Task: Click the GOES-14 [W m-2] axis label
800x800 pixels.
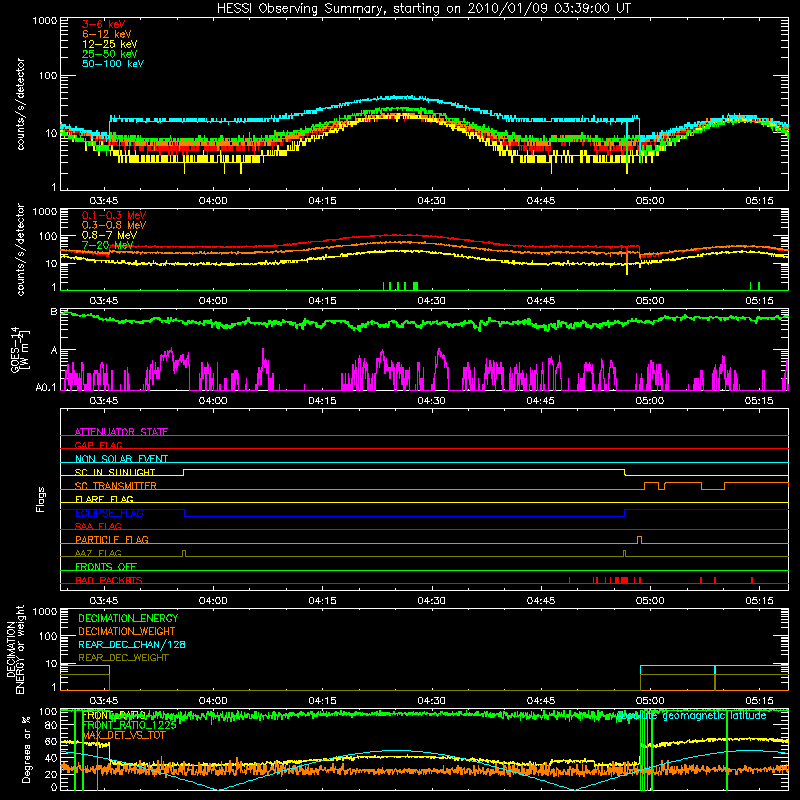Action: point(19,349)
